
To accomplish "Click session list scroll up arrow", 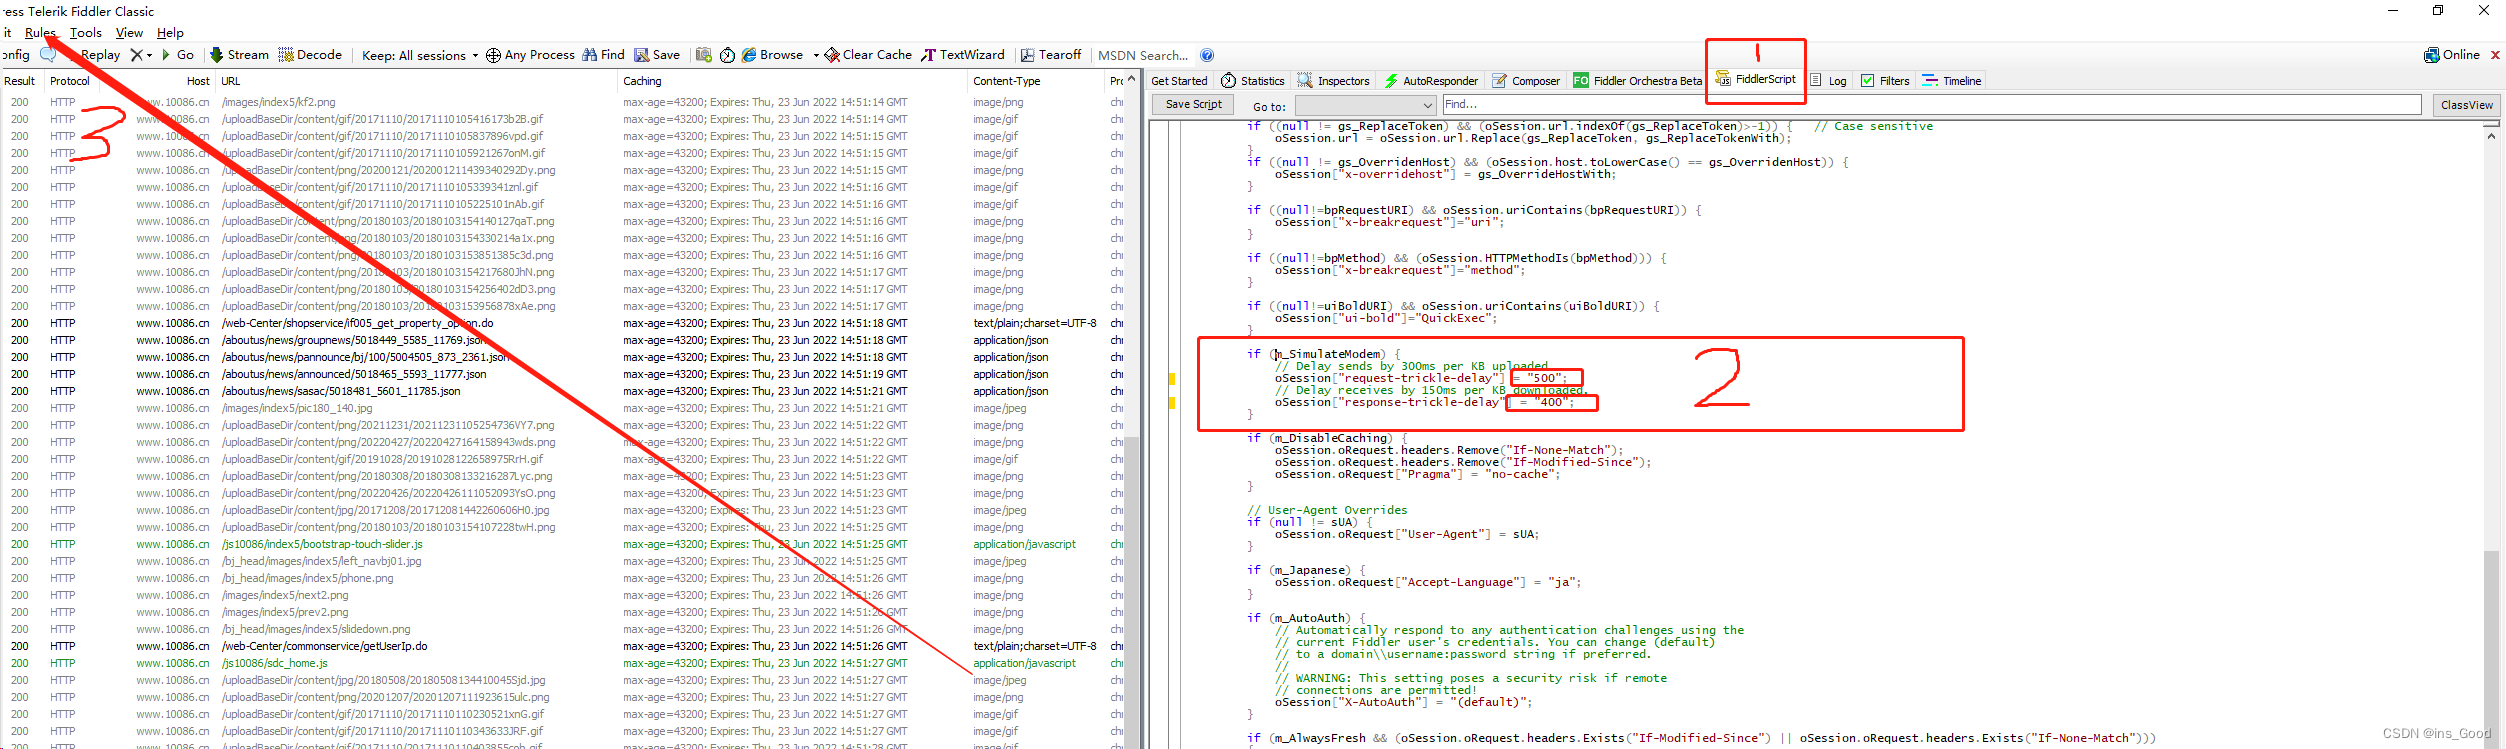I will [1132, 79].
